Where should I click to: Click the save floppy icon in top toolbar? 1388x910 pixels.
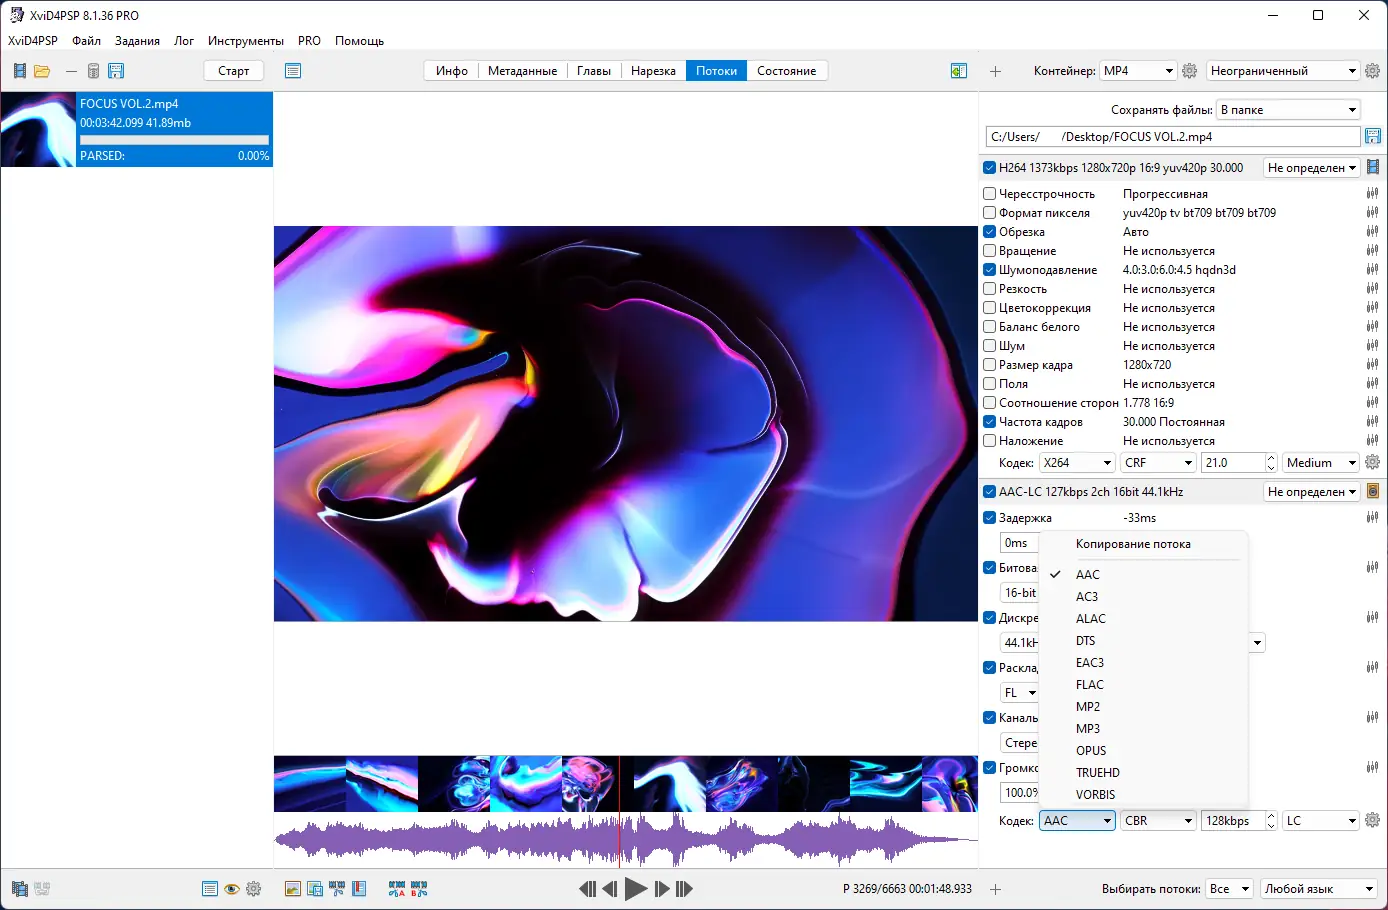pyautogui.click(x=116, y=71)
